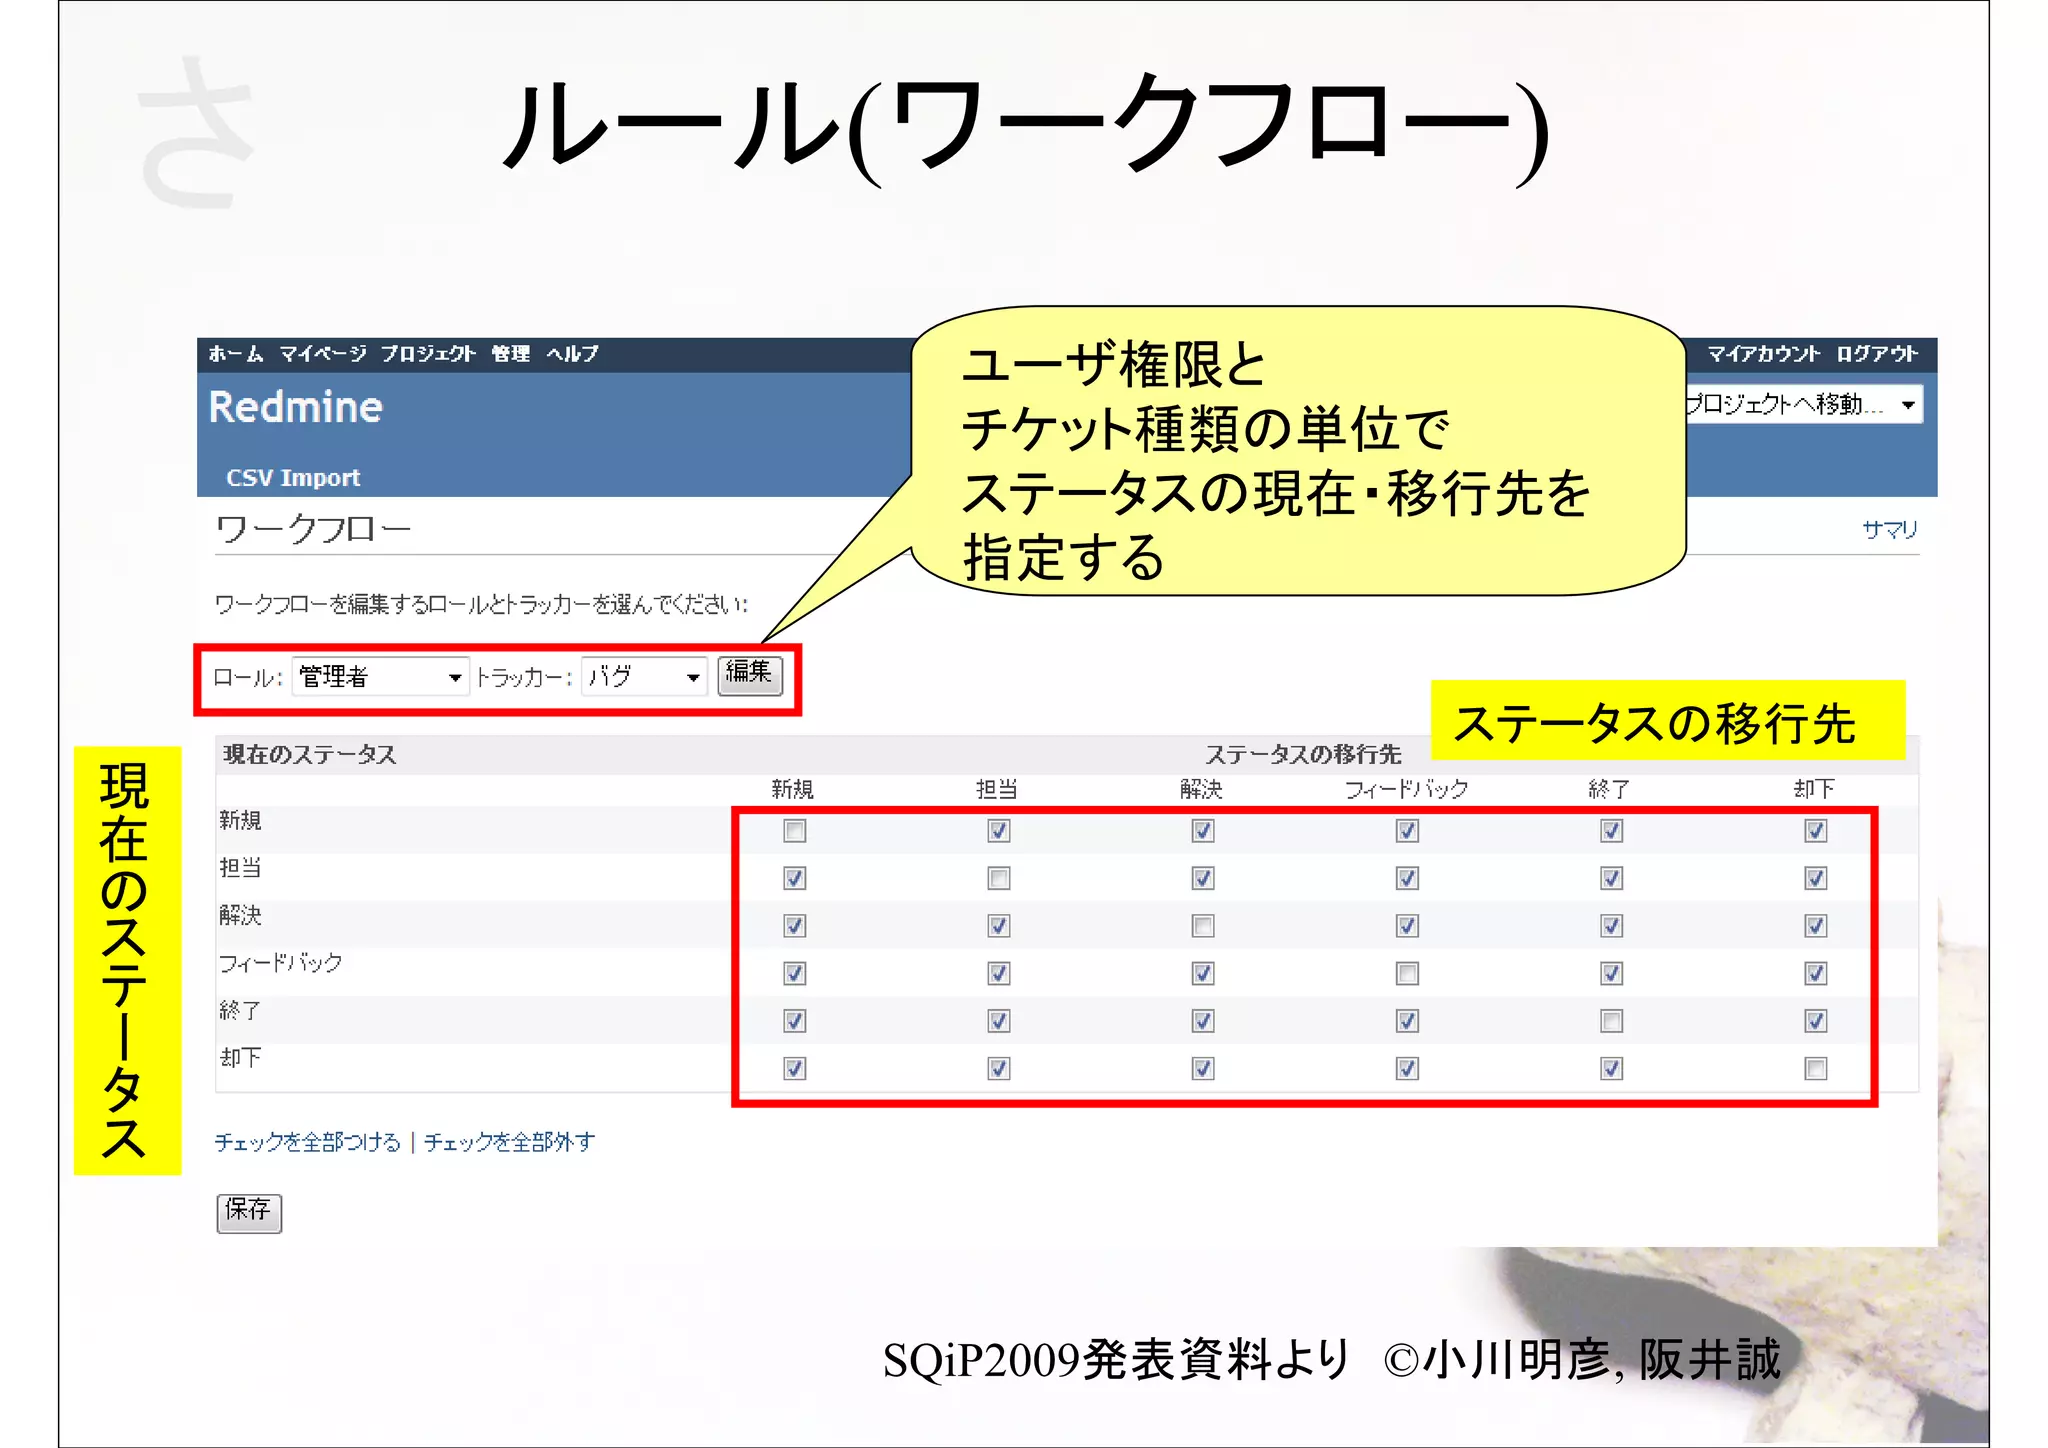Open the CSV Import tab
The image size is (2048, 1448).
[293, 478]
